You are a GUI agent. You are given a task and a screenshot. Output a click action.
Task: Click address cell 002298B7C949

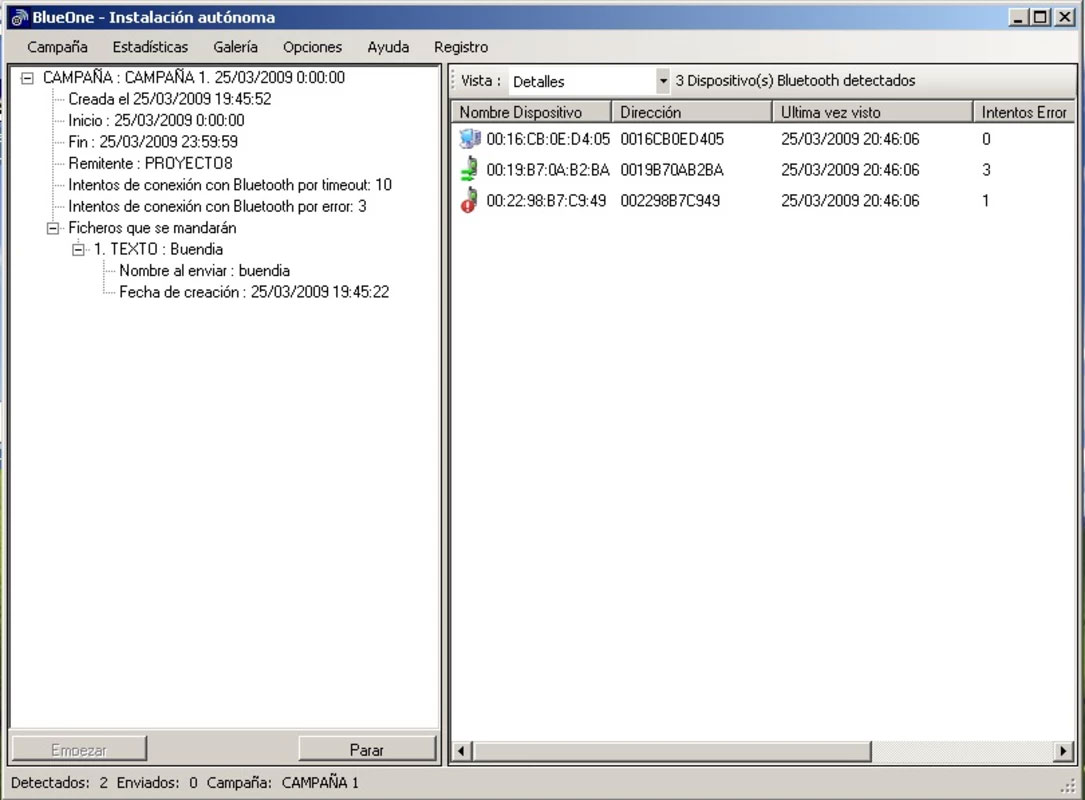(x=670, y=201)
